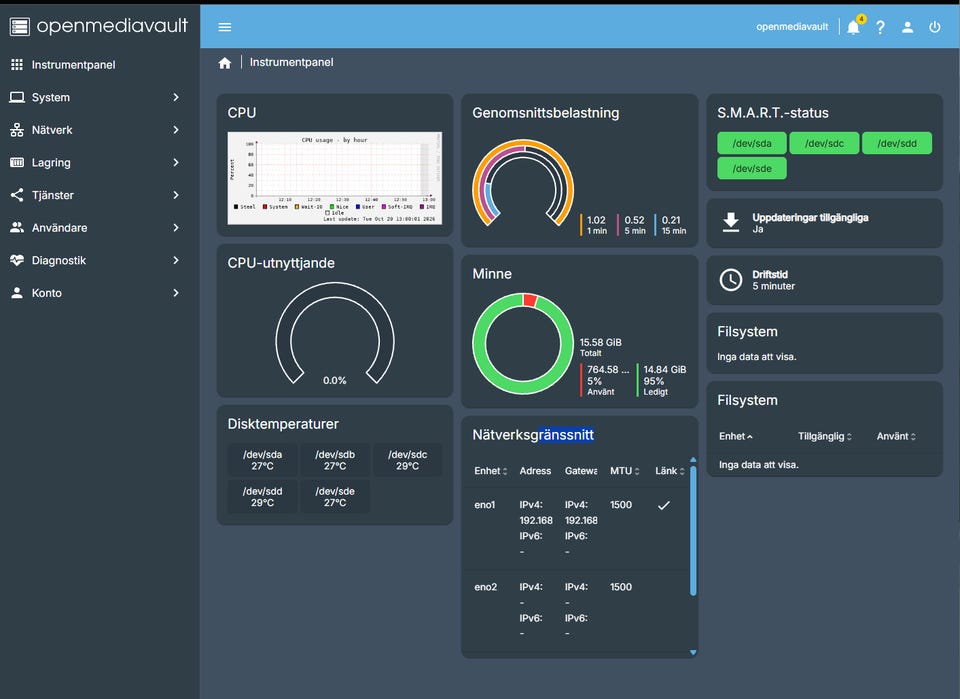The image size is (960, 699).
Task: Sort network interfaces by Enhet column
Action: [x=491, y=471]
